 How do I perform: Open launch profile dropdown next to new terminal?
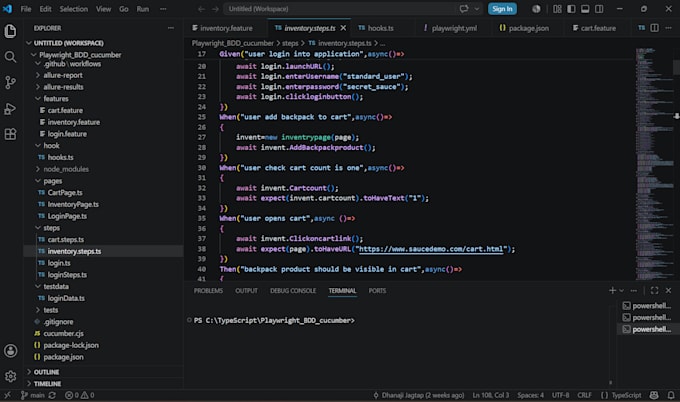point(621,291)
